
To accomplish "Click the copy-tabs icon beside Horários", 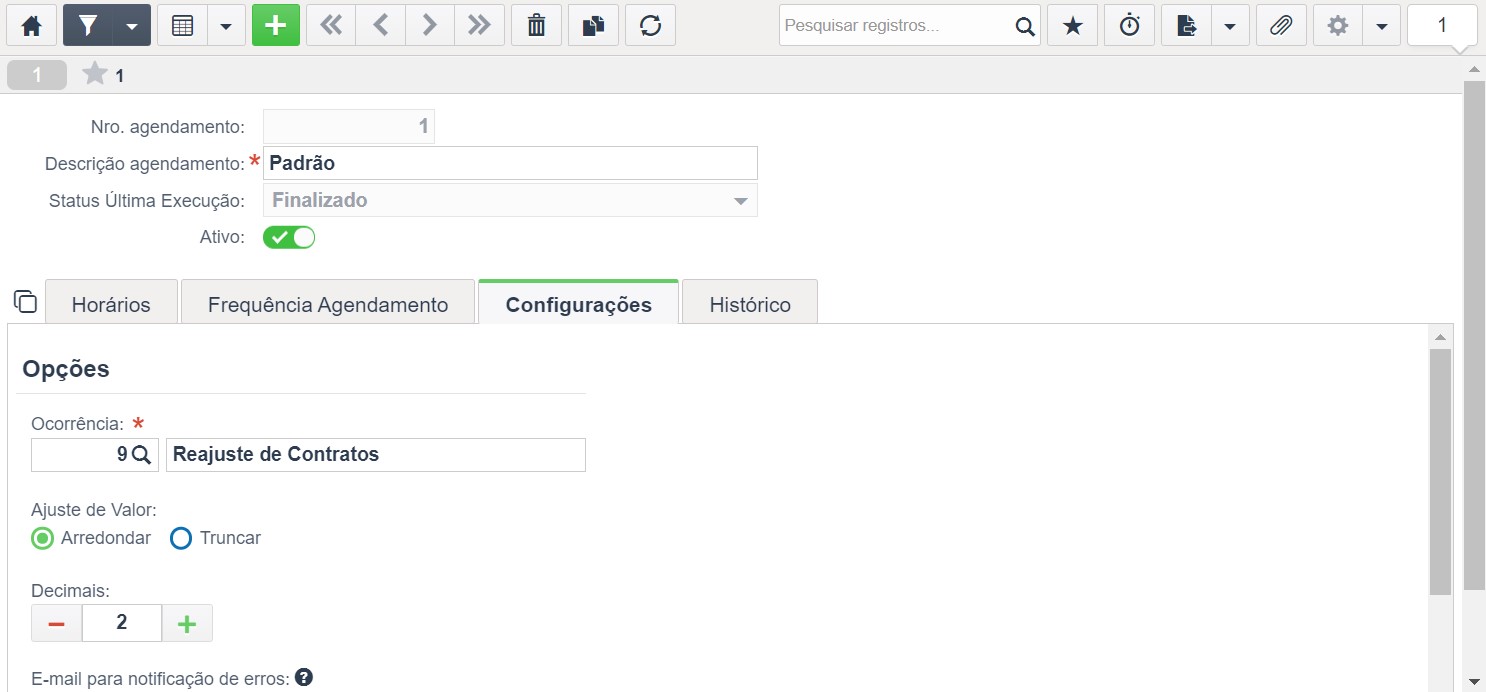I will [x=25, y=301].
